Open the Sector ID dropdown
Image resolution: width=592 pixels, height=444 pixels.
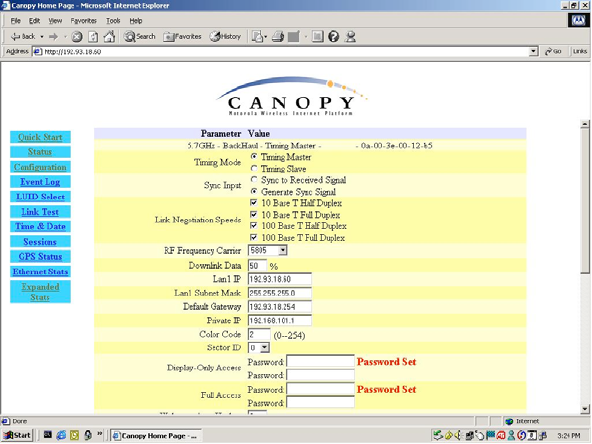(264, 348)
